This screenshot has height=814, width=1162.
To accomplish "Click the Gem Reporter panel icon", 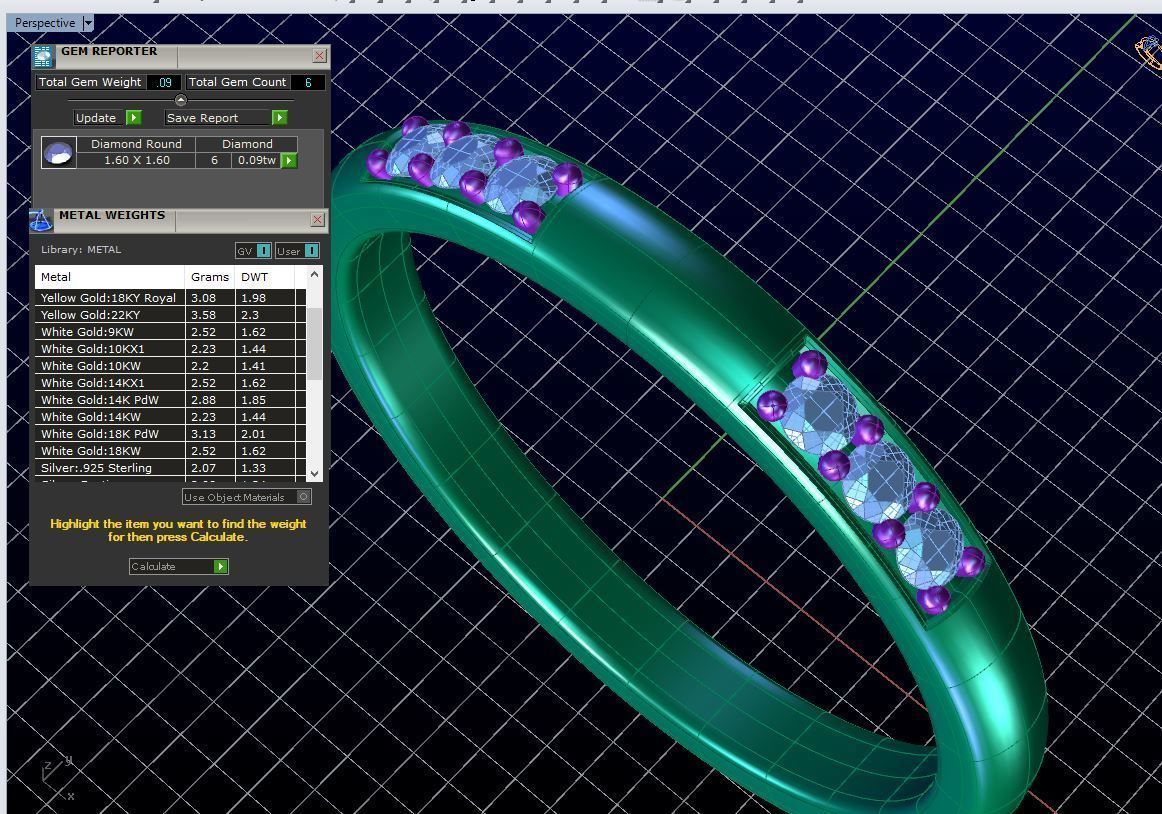I will (x=43, y=56).
